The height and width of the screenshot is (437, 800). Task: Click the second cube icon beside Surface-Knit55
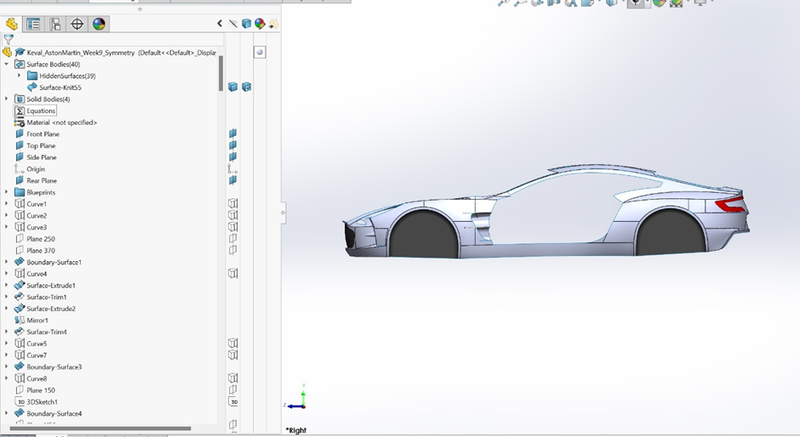pyautogui.click(x=246, y=87)
